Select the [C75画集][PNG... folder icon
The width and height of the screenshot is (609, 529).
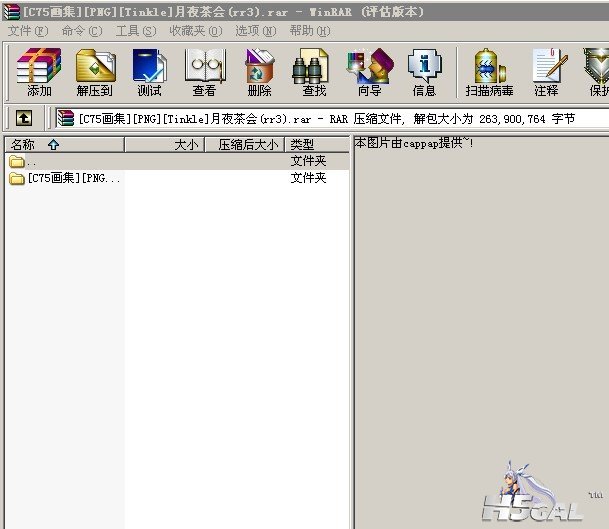tap(17, 179)
